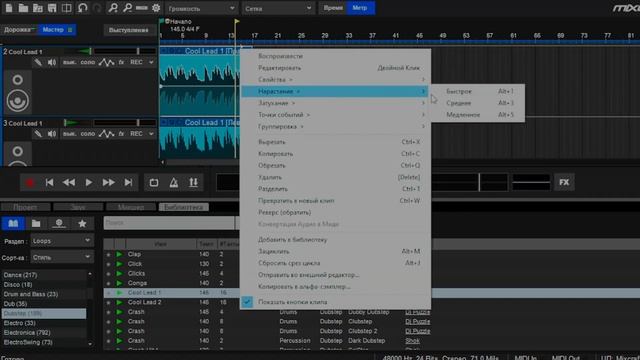The image size is (640, 360).
Task: Click the Save project floppy icon
Action: click(52, 8)
